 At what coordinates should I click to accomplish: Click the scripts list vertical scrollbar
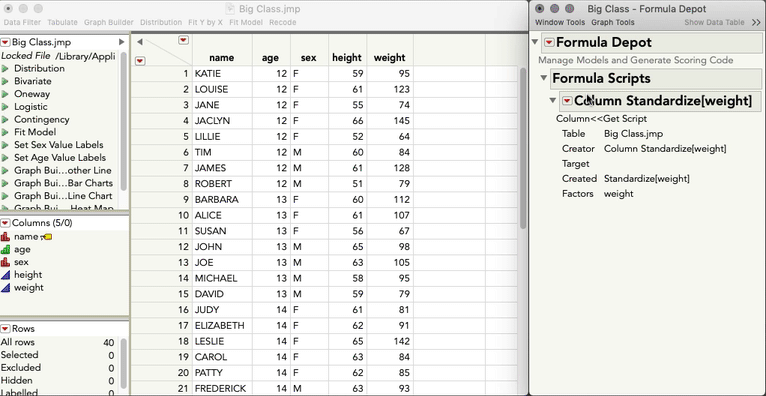point(124,121)
